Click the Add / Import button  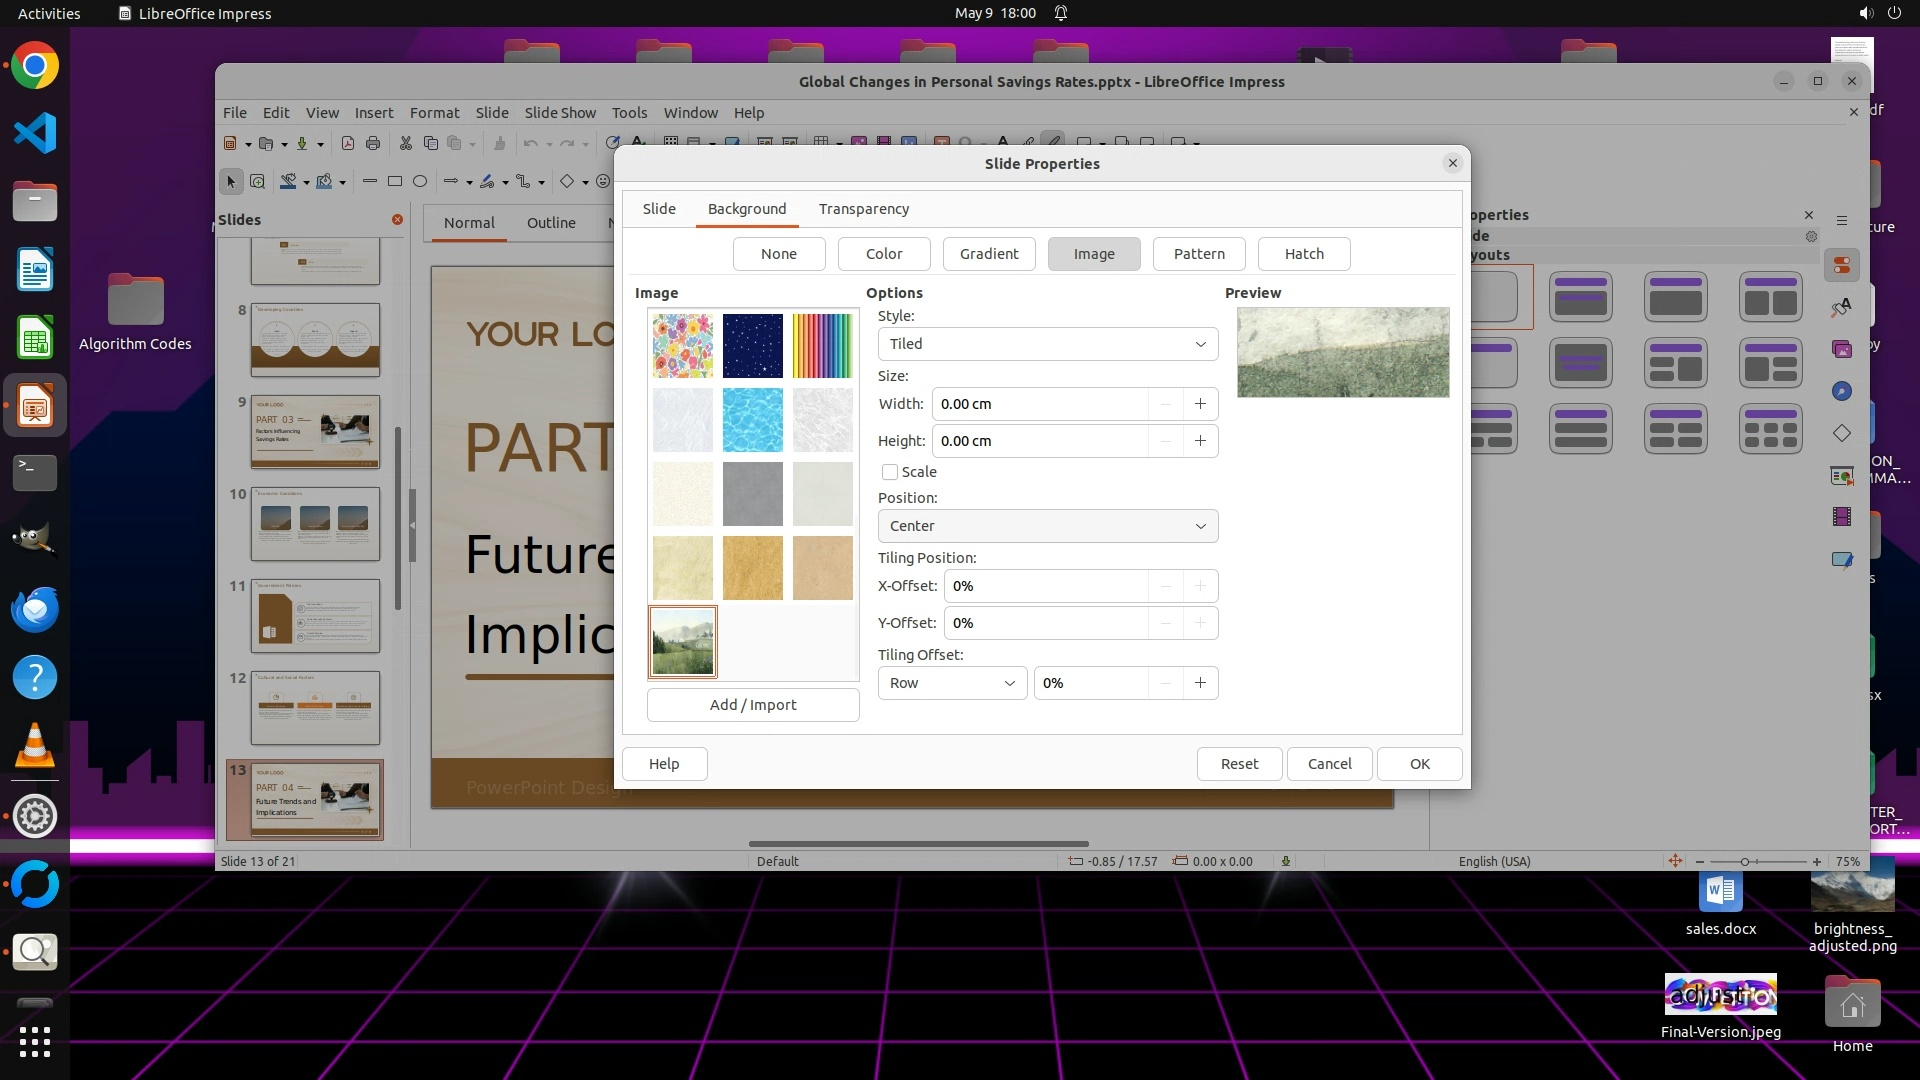[753, 705]
